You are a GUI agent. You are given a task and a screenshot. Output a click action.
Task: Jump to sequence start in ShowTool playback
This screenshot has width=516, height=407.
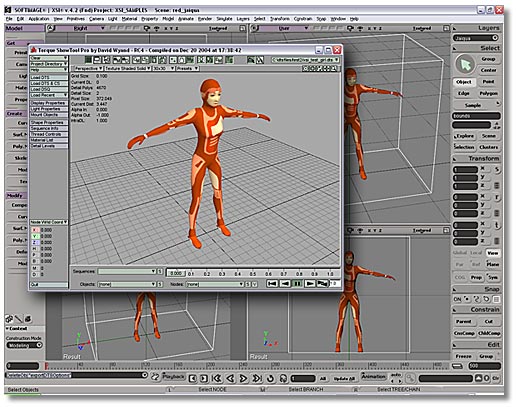[x=272, y=284]
